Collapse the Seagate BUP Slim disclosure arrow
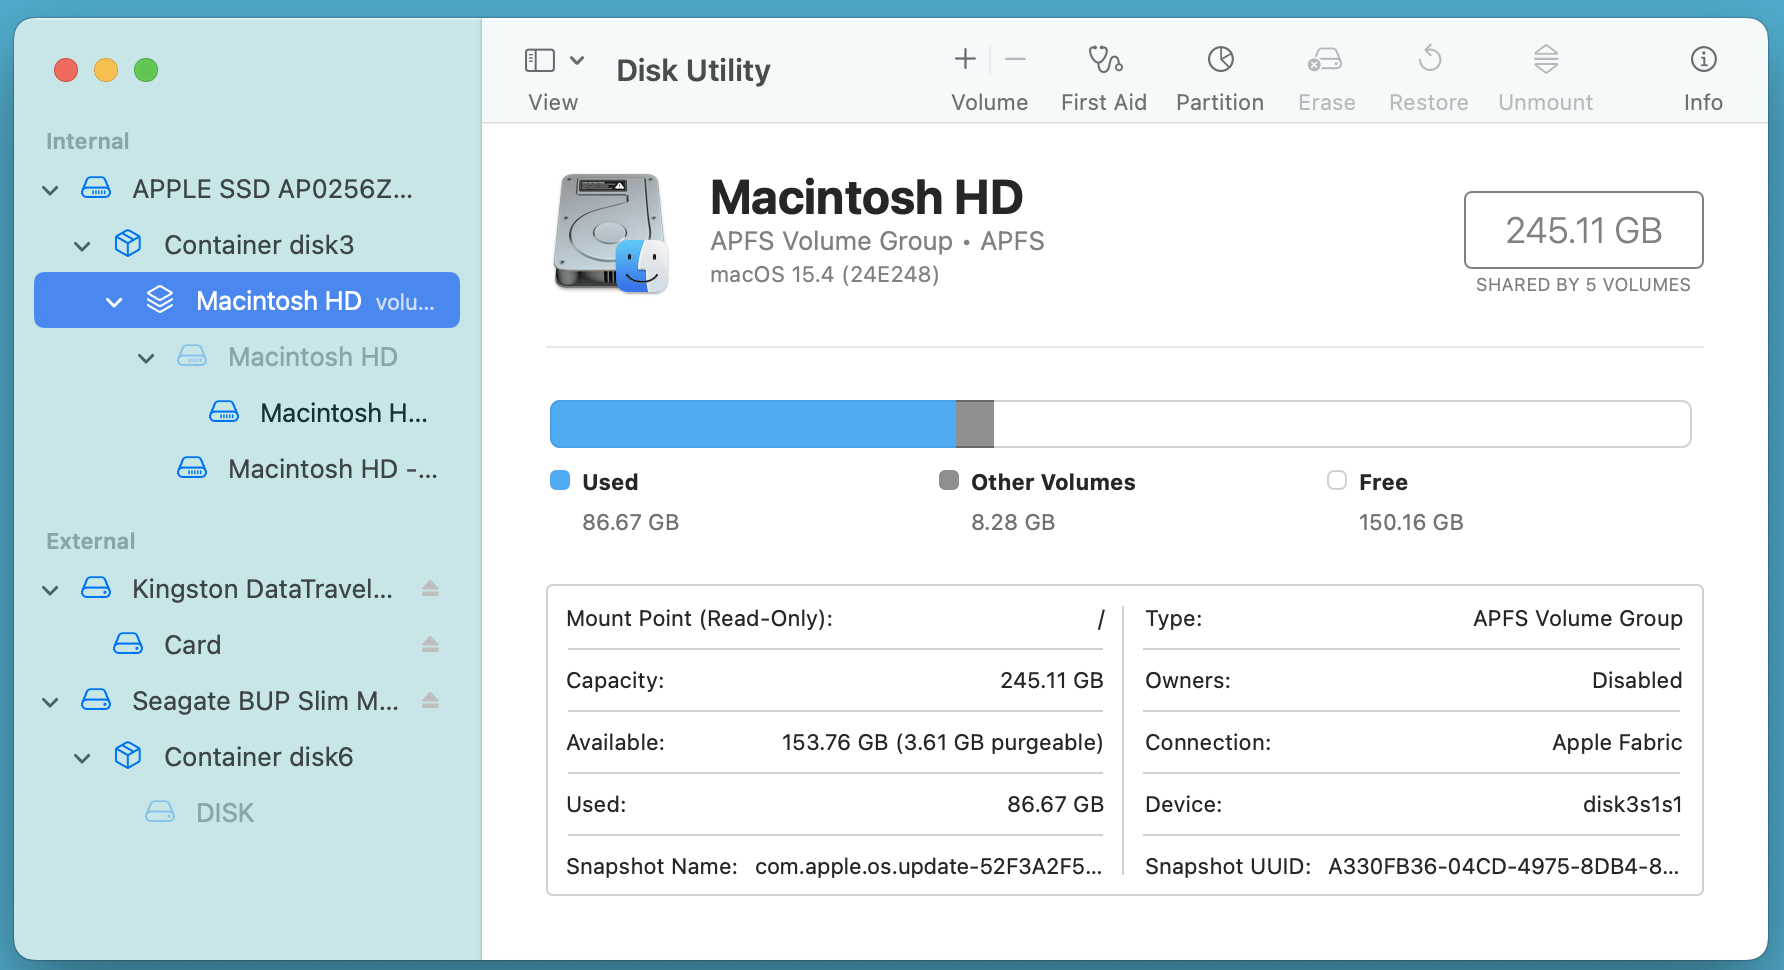 point(50,702)
